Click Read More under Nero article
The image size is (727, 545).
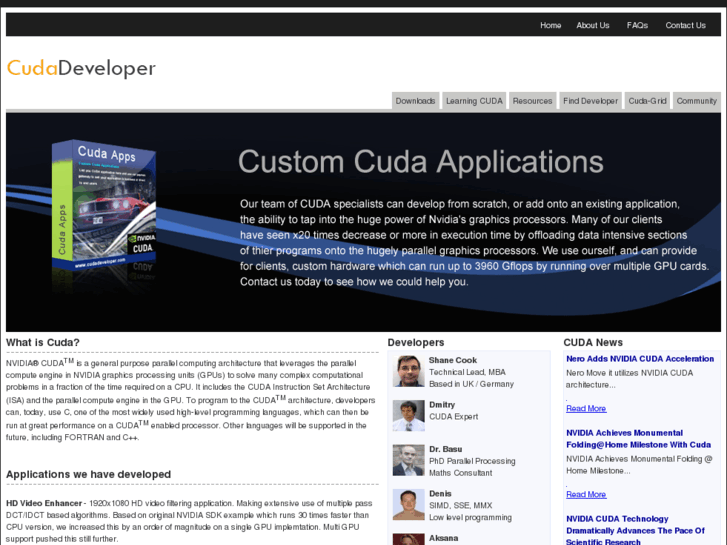point(586,408)
